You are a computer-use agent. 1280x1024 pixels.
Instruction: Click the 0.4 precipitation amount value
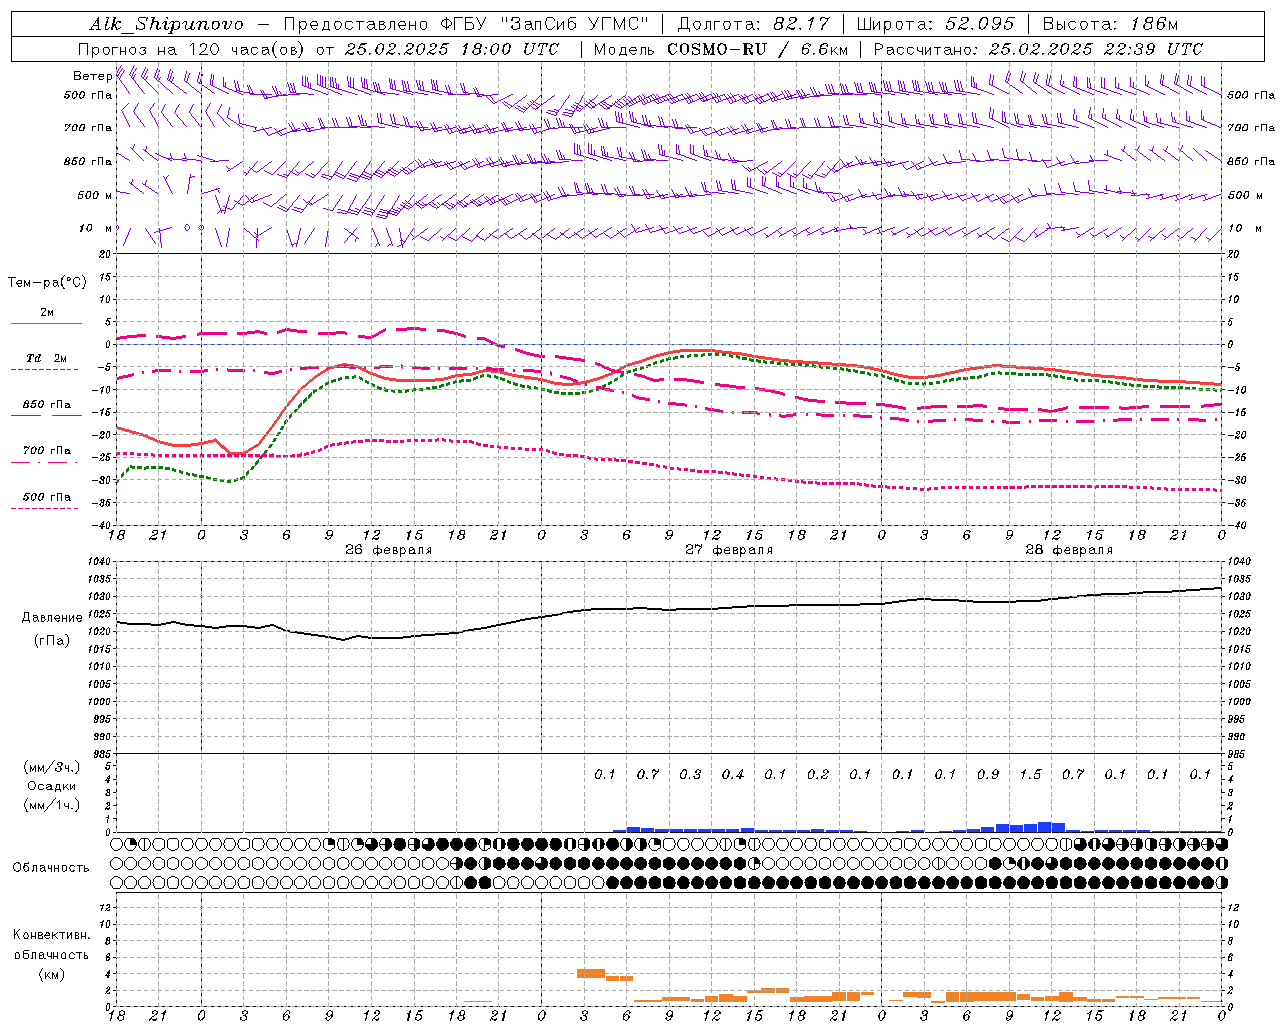(x=733, y=774)
